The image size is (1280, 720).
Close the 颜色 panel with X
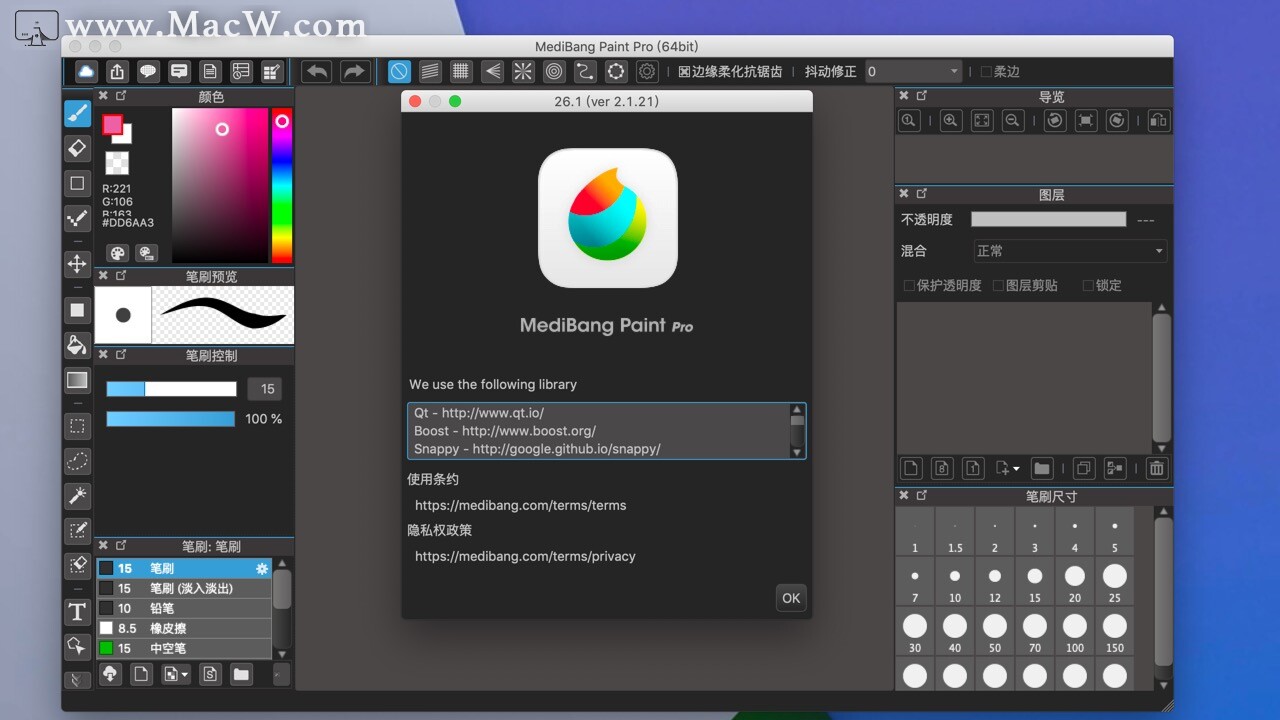click(102, 96)
